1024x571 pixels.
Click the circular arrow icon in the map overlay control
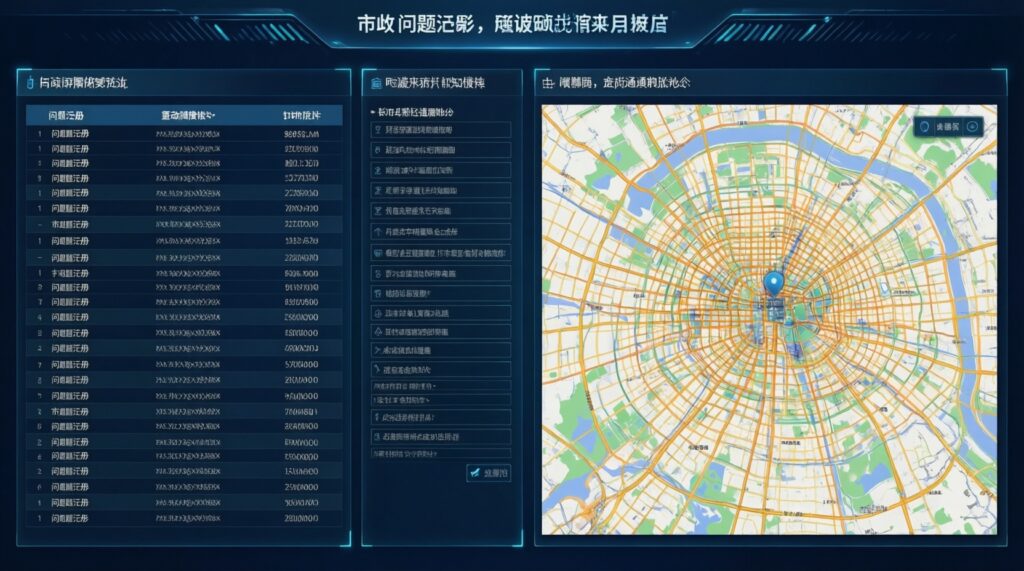click(972, 127)
